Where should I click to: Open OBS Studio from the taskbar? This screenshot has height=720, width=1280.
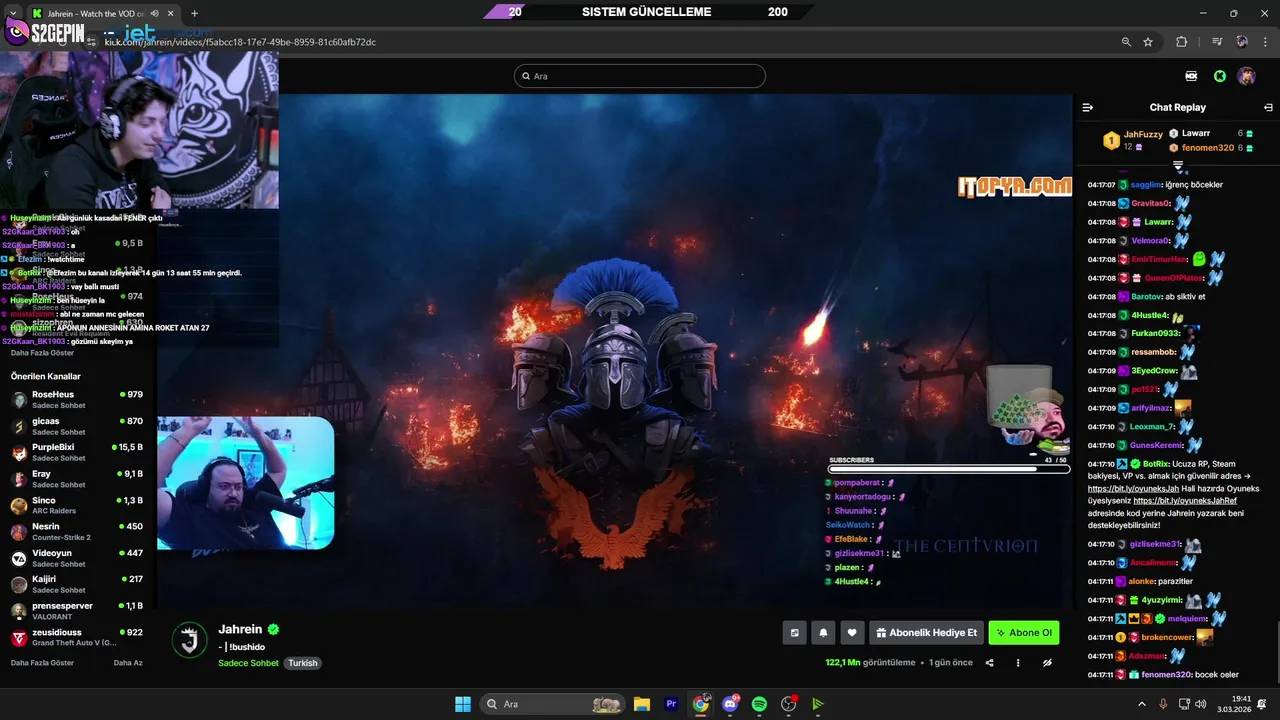789,704
